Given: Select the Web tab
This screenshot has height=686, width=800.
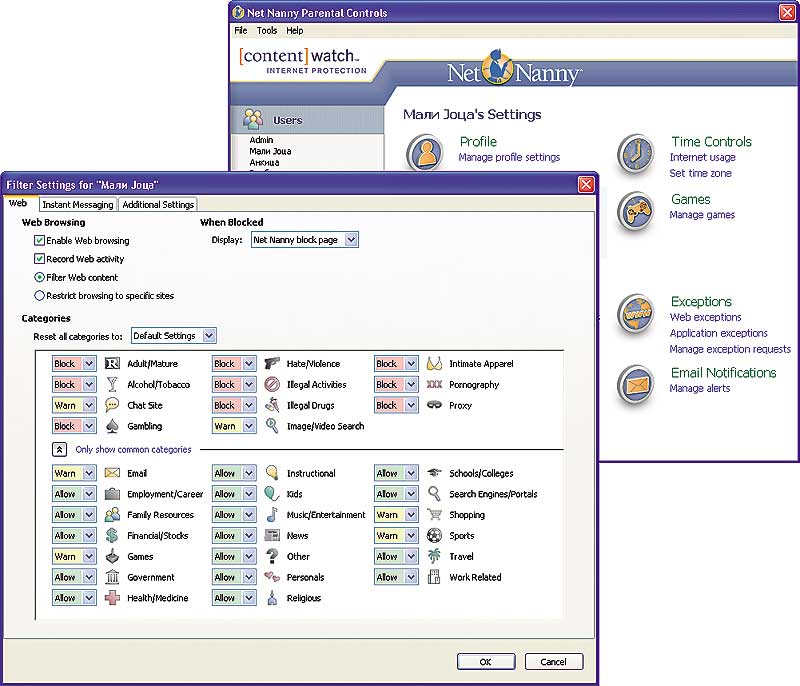Looking at the screenshot, I should [18, 203].
